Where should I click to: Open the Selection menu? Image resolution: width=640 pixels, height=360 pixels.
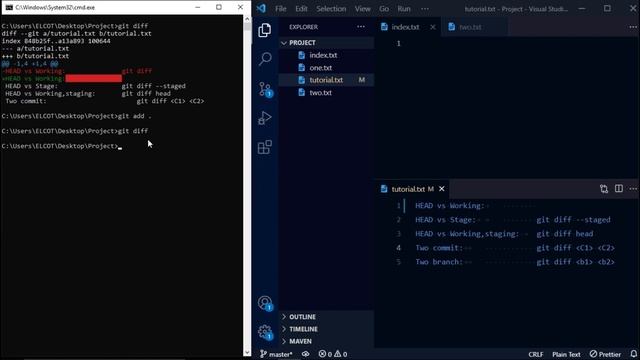click(x=331, y=9)
